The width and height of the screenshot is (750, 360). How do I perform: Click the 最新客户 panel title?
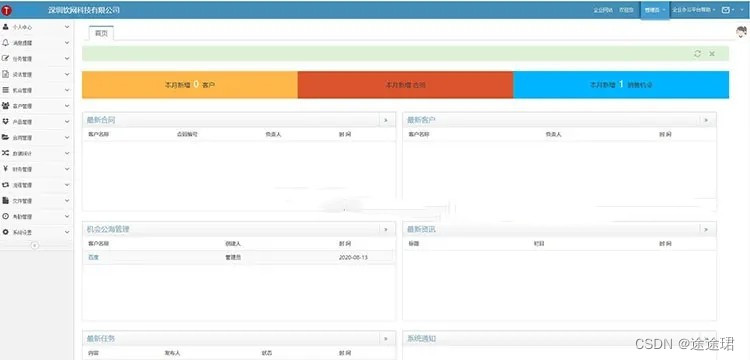(421, 120)
